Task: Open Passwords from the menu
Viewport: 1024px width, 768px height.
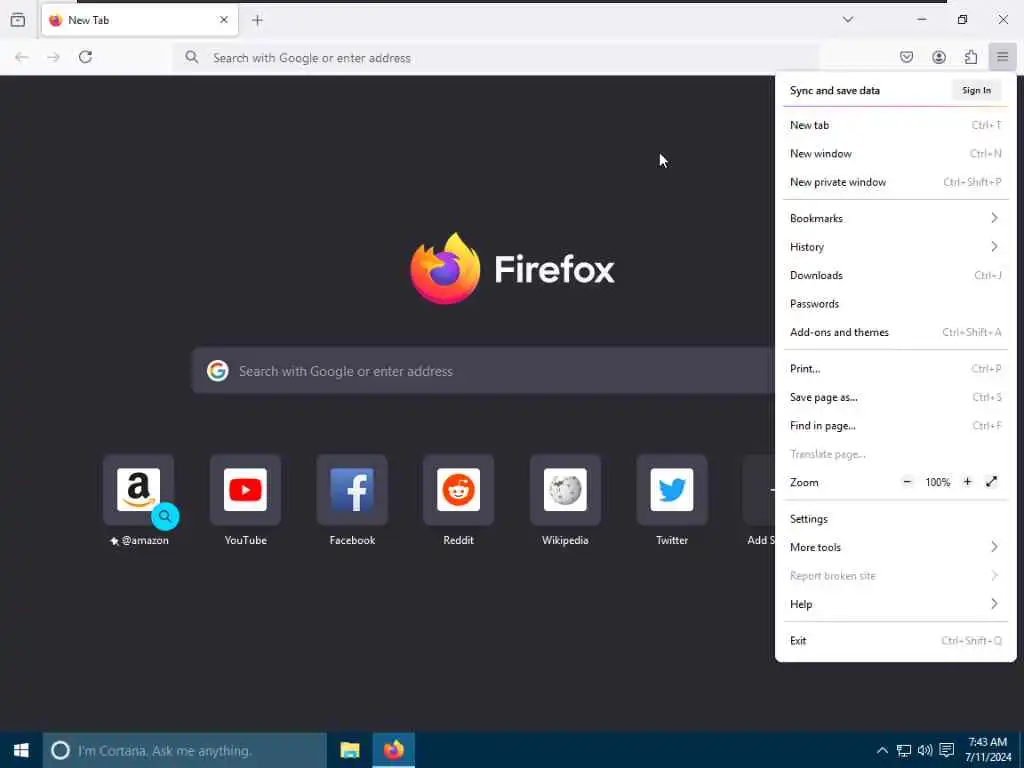Action: [x=895, y=304]
